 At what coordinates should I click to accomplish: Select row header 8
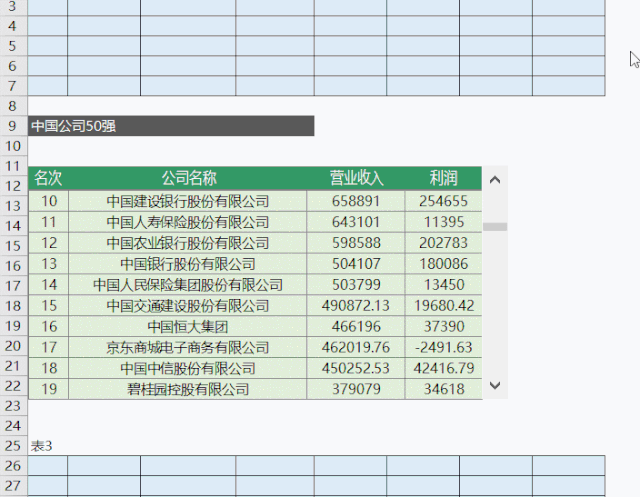click(x=13, y=106)
